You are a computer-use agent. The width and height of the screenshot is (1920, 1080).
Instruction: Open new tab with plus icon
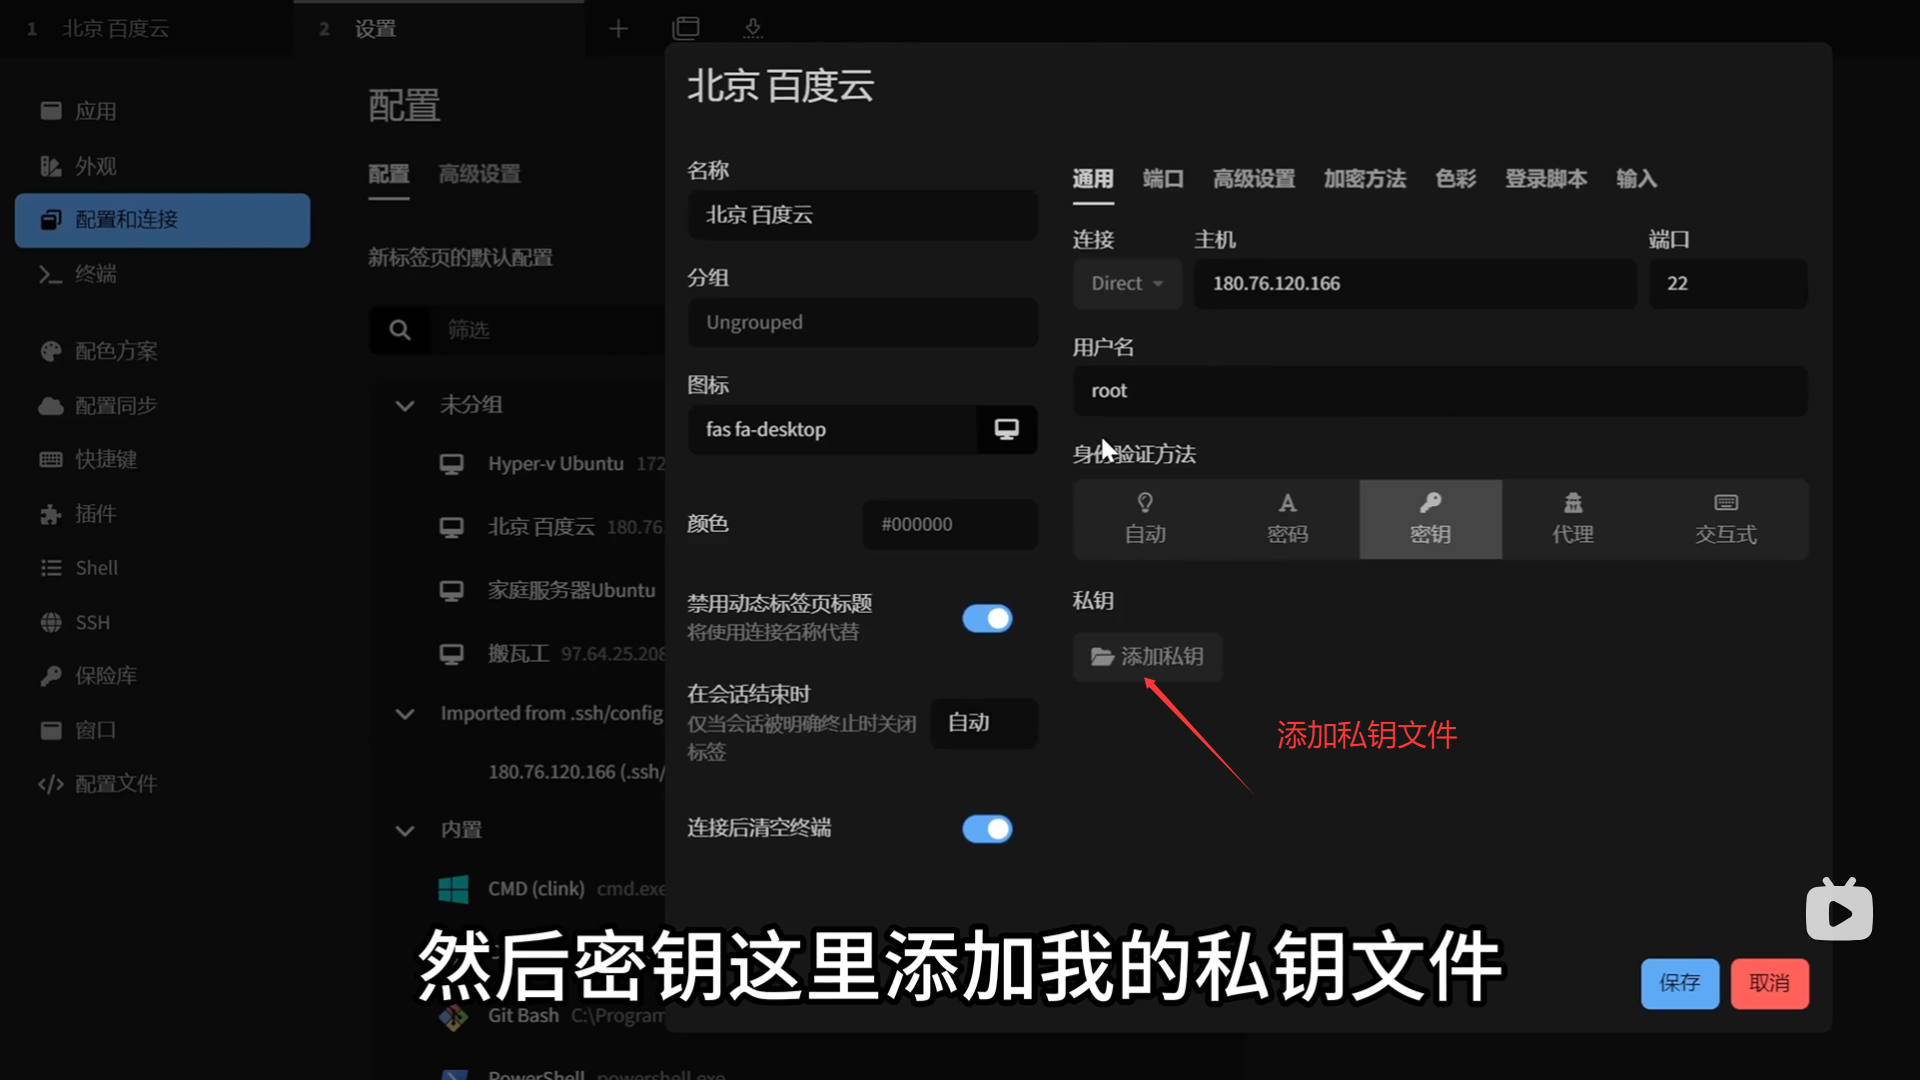click(x=618, y=28)
